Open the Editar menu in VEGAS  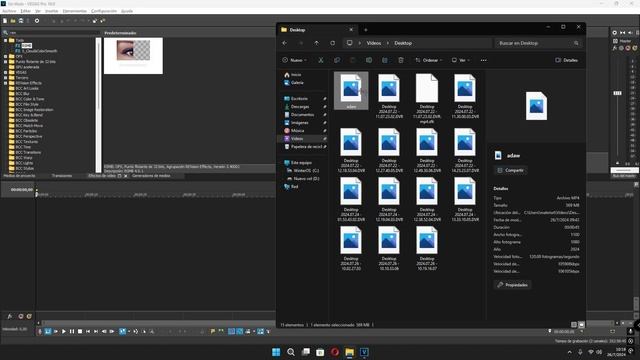point(25,11)
